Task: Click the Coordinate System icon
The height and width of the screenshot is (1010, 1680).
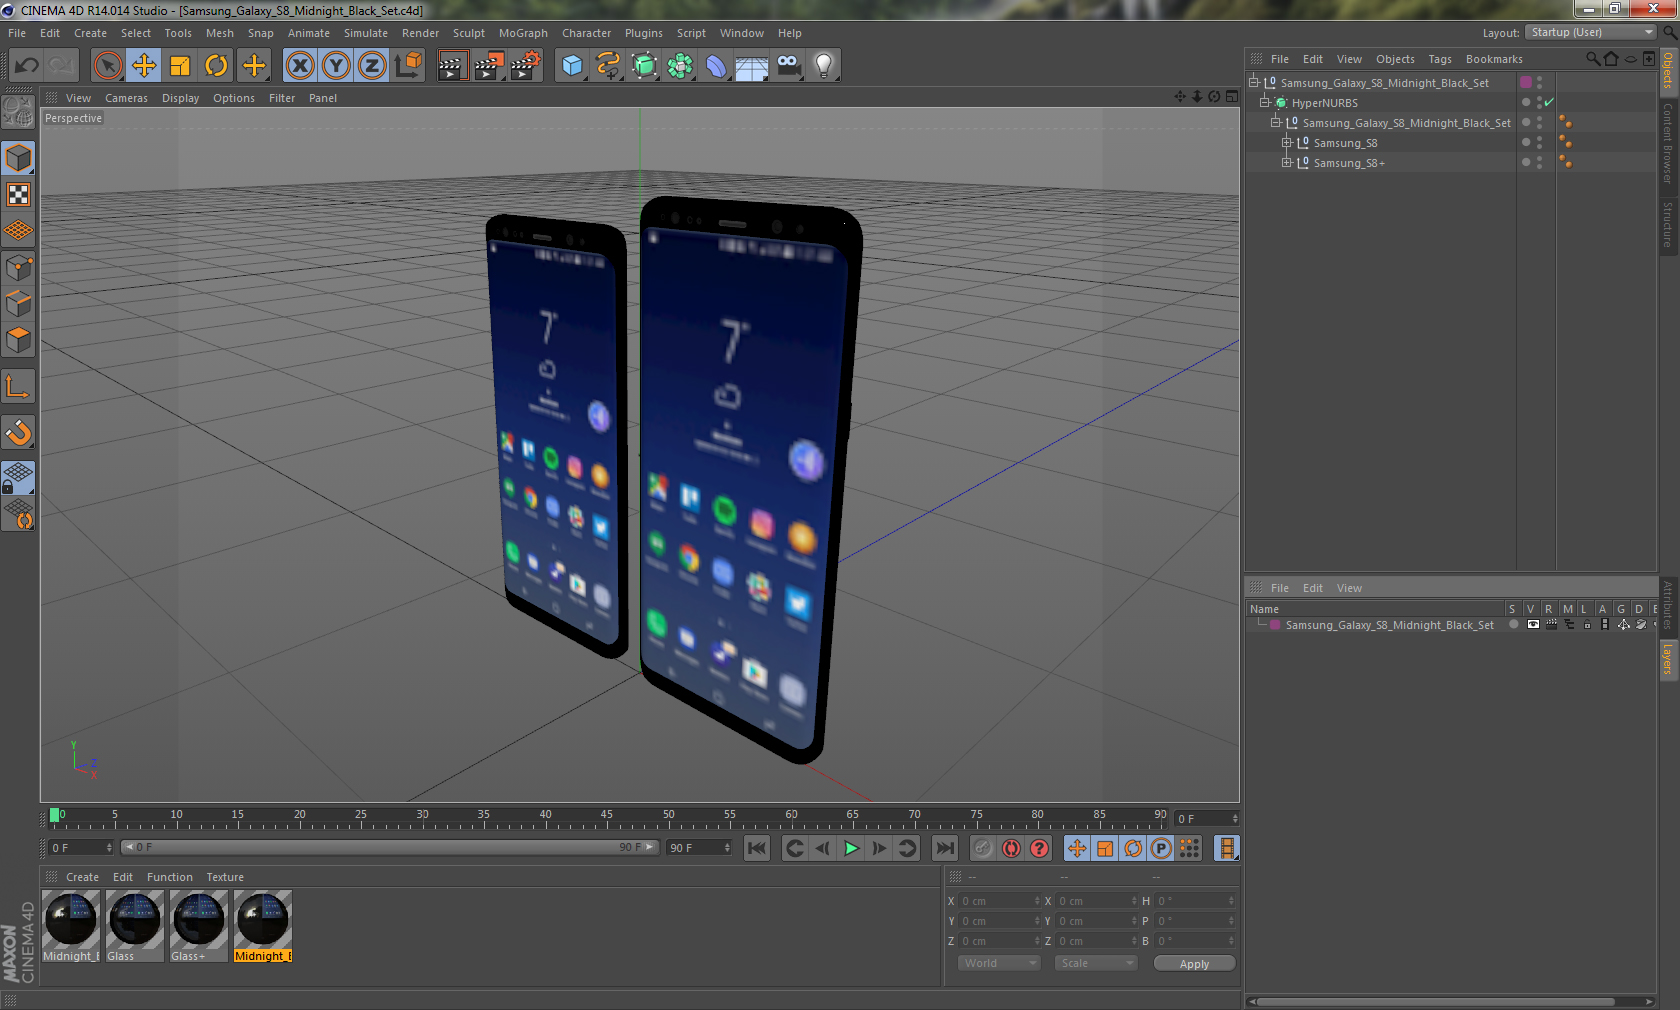Action: (x=408, y=66)
